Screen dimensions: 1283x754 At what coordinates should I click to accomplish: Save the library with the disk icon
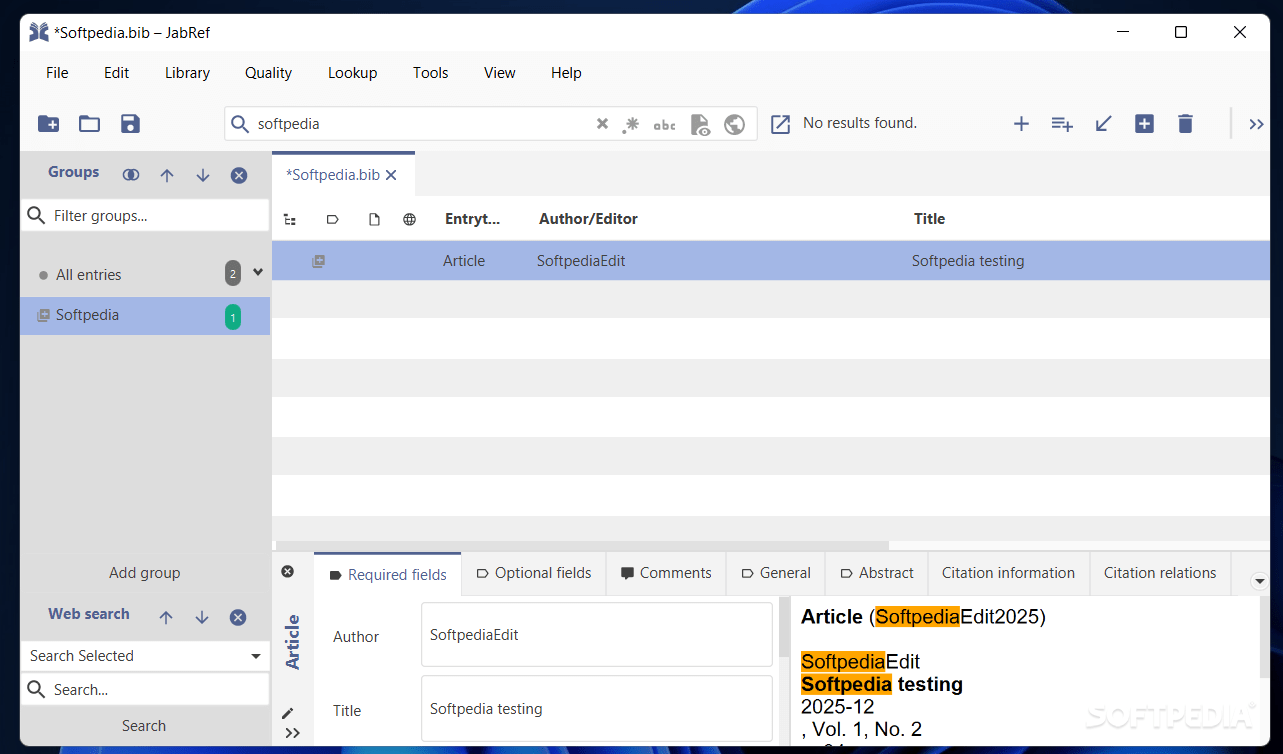pos(130,124)
